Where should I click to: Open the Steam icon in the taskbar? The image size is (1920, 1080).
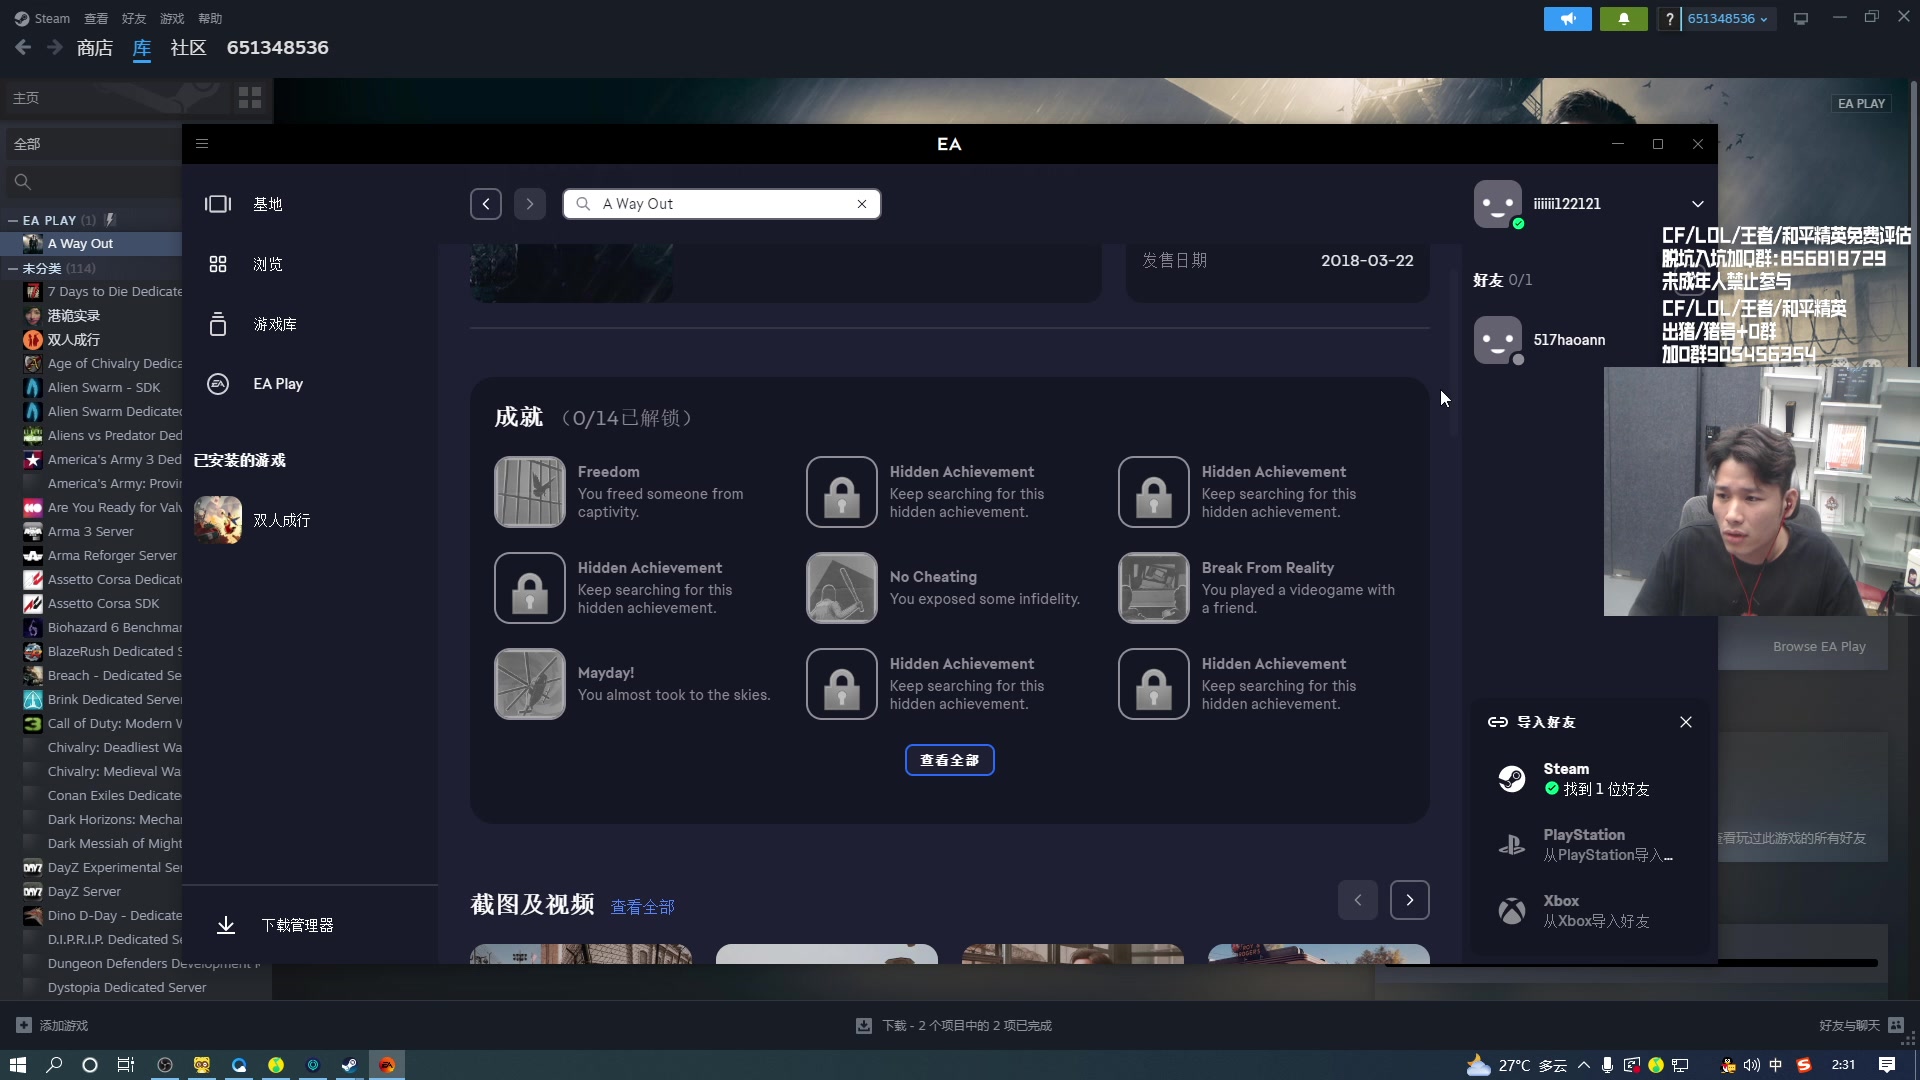(x=349, y=1065)
